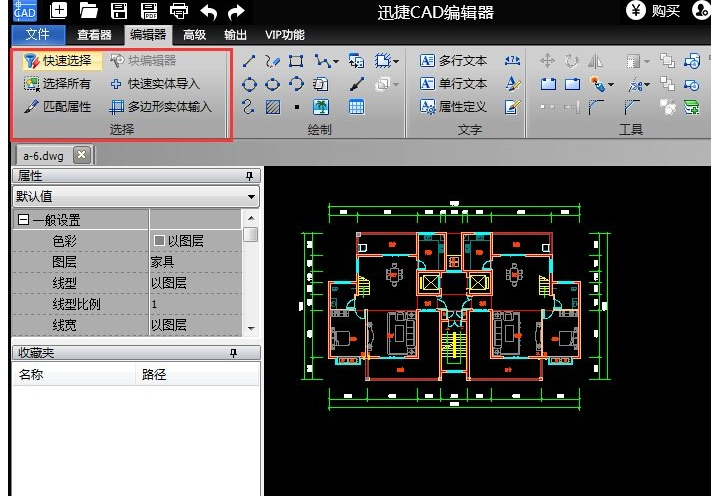Screen dimensions: 712x496
Task: Click the Color (色彩) swatch box
Action: click(158, 241)
